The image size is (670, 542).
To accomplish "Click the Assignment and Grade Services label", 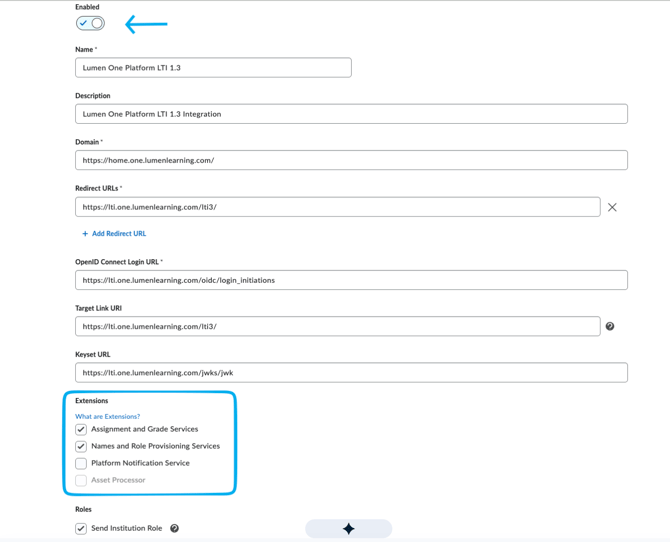I will tap(145, 429).
